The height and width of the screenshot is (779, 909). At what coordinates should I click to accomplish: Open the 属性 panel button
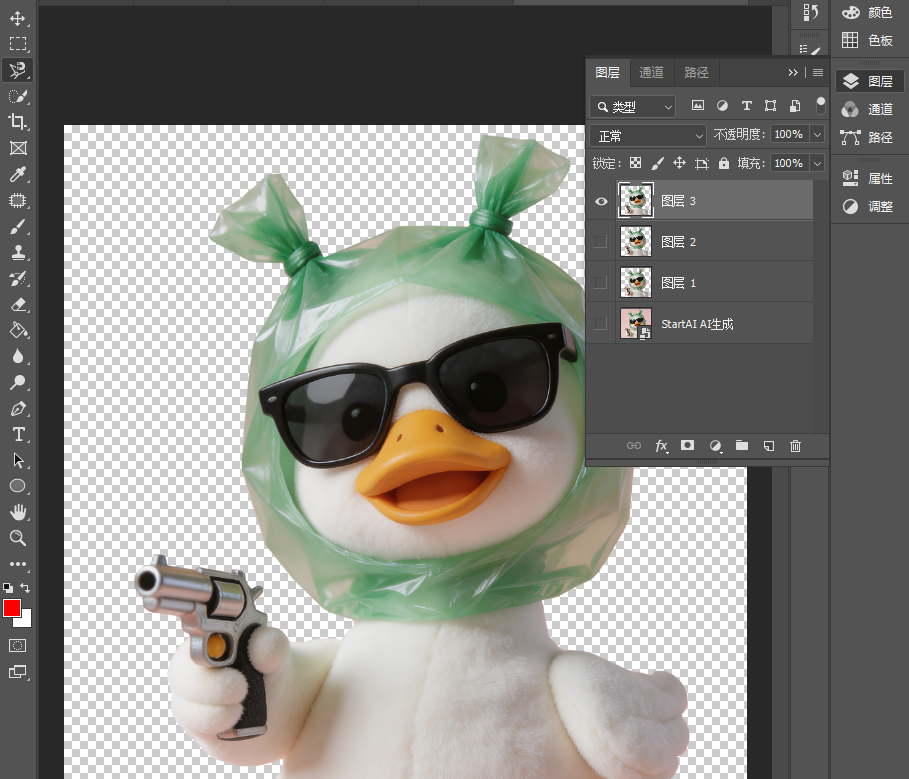point(867,179)
